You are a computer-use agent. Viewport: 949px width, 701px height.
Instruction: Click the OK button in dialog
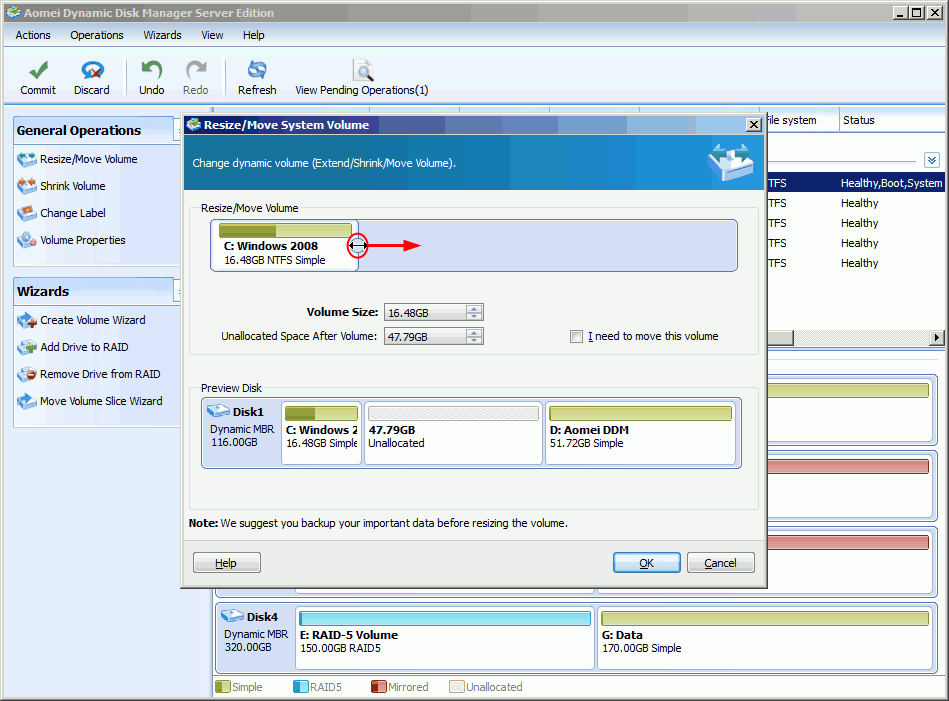point(646,562)
